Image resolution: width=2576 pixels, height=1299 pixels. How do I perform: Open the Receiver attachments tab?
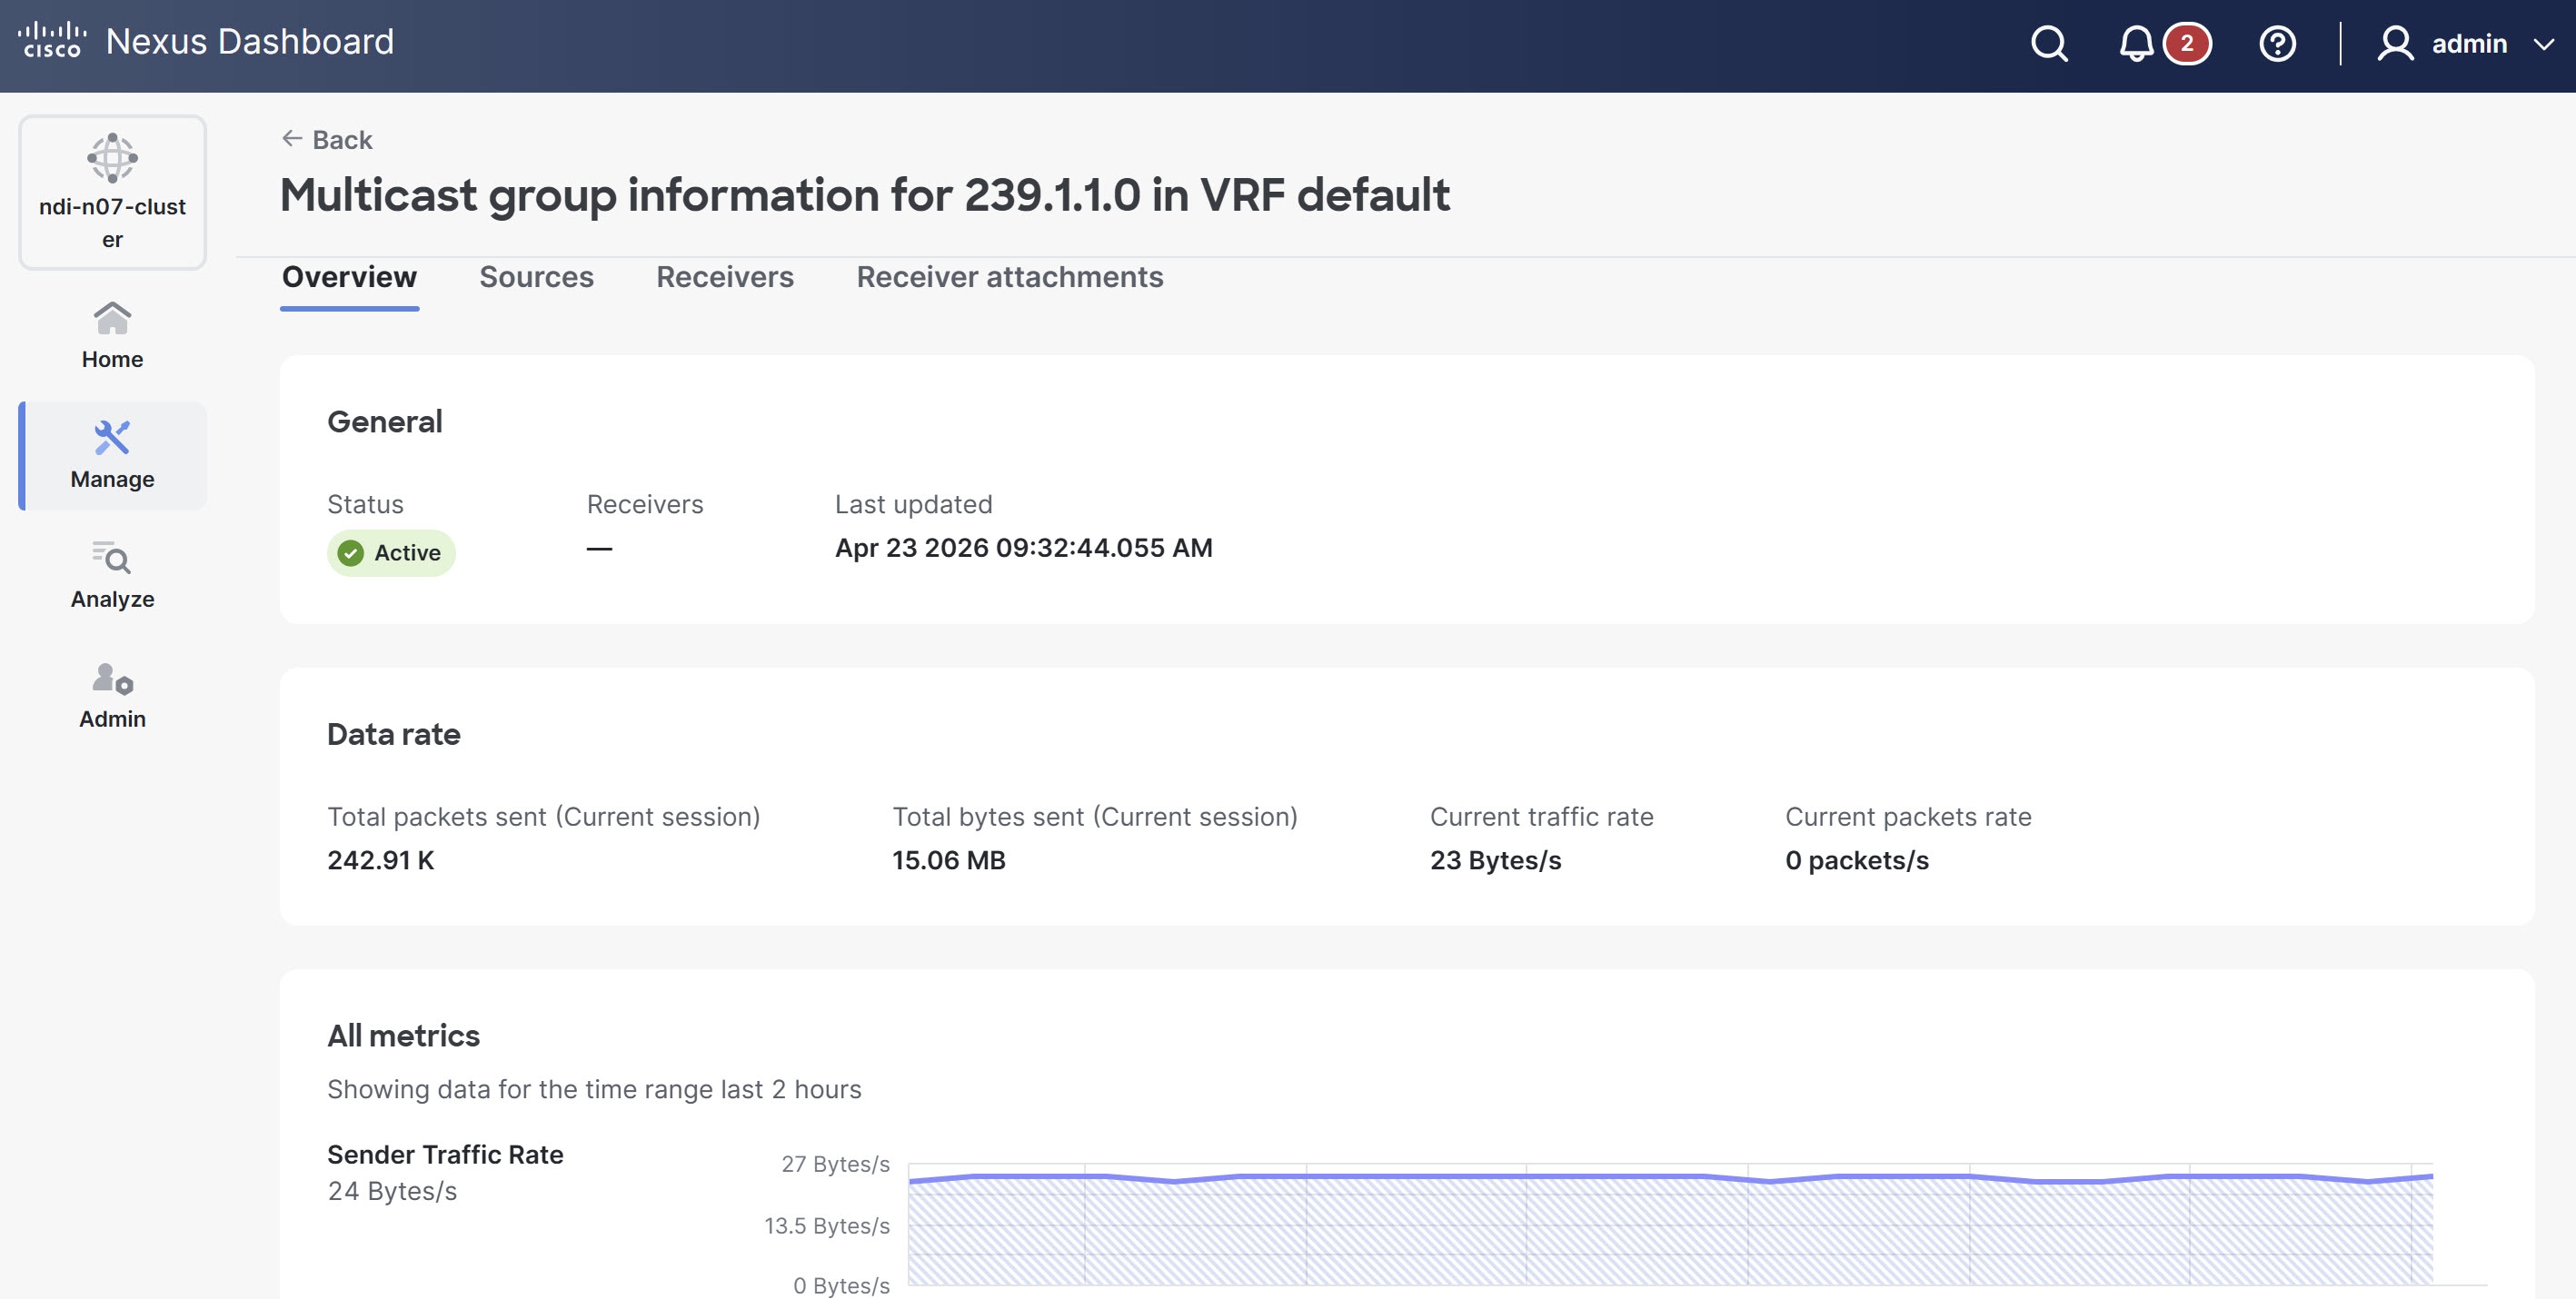(x=1010, y=277)
